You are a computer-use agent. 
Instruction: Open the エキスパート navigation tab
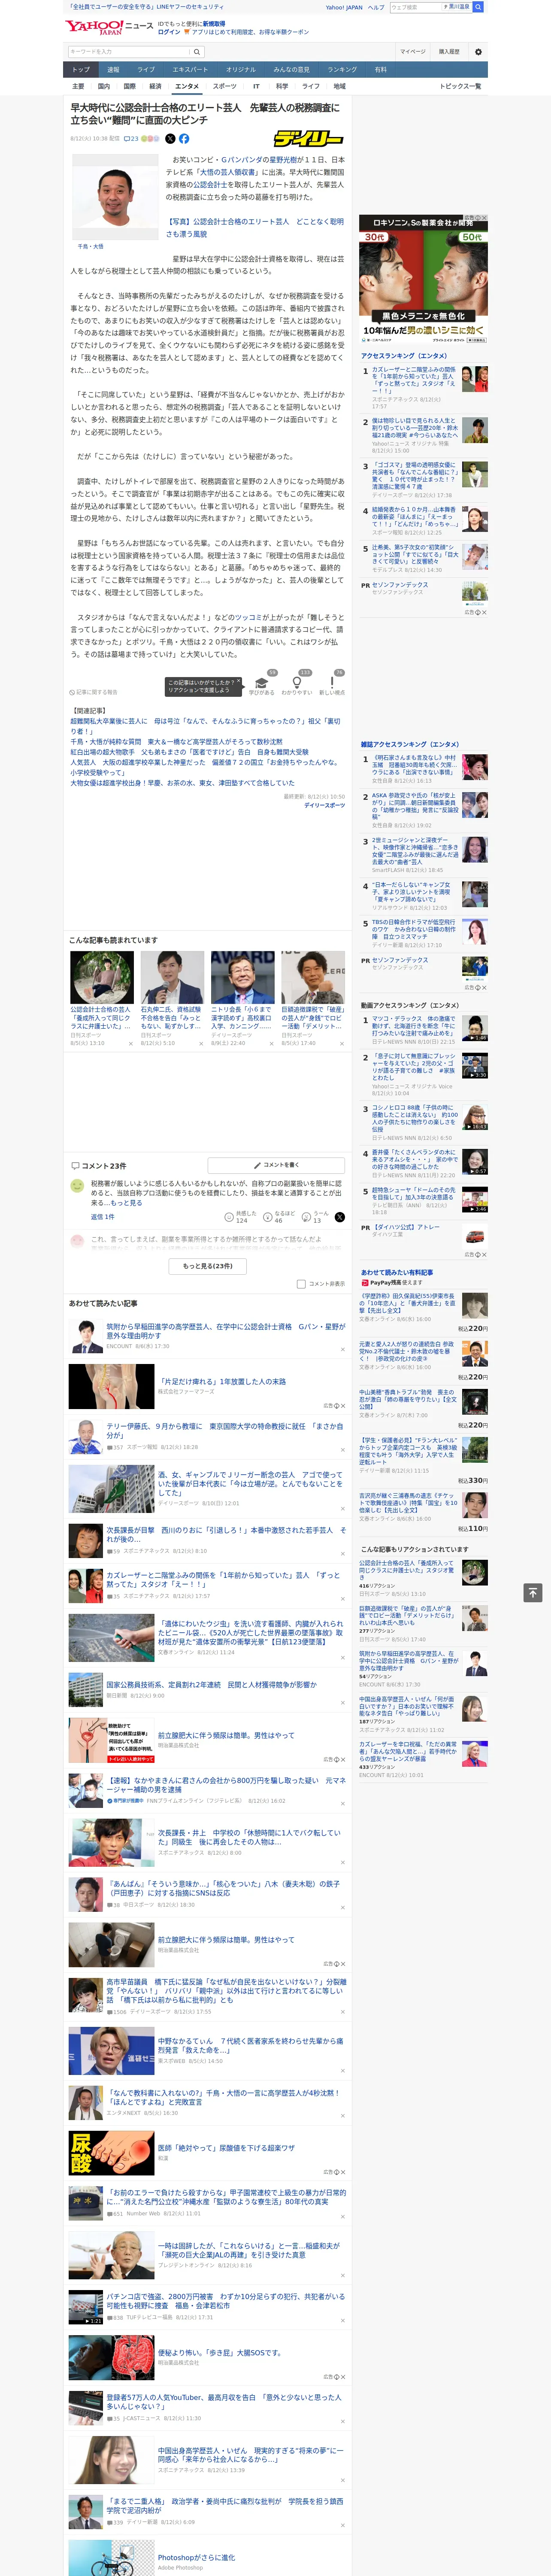pos(190,70)
